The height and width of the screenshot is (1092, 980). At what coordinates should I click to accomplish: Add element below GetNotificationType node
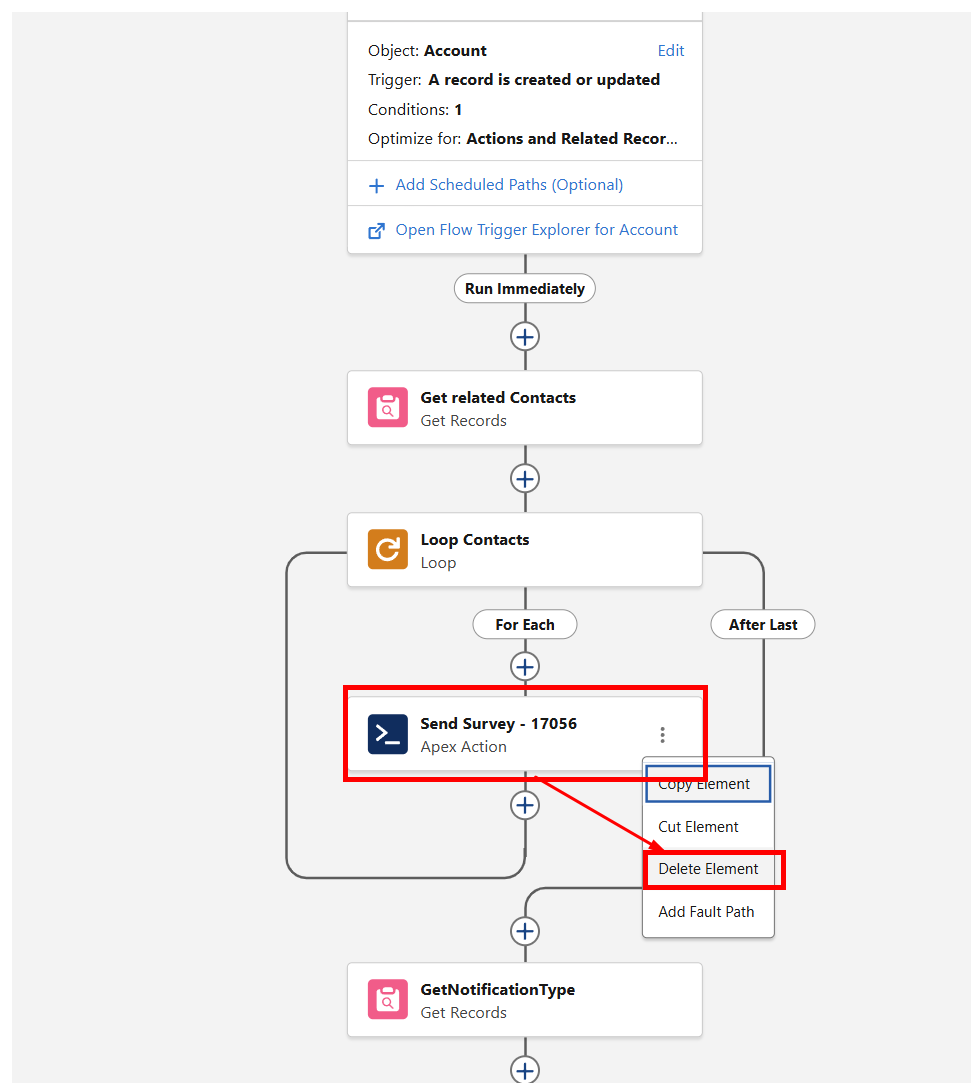525,1070
